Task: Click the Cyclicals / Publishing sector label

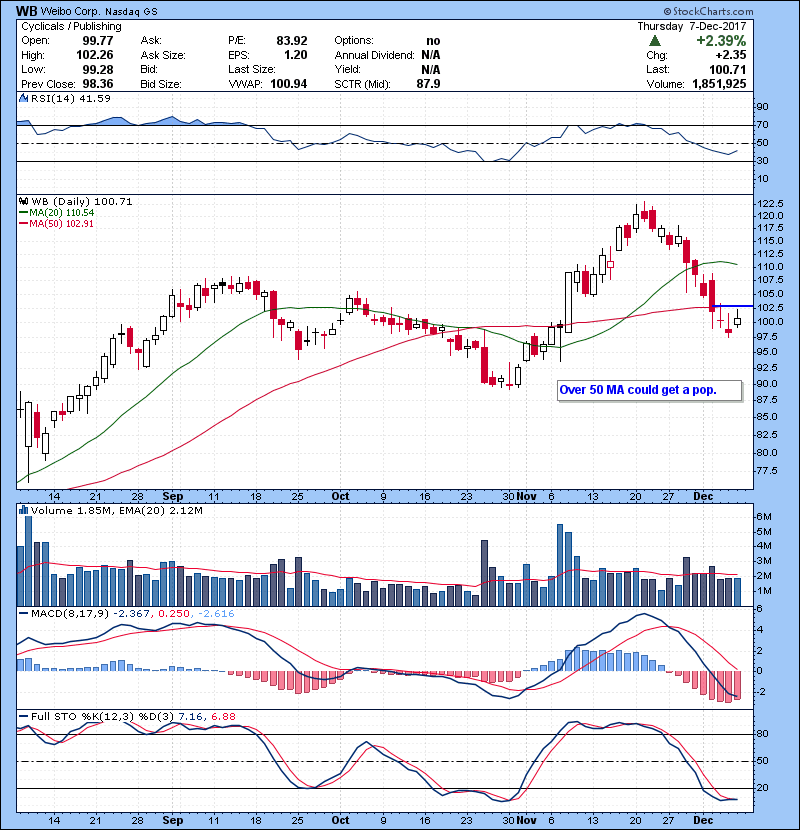Action: point(71,26)
